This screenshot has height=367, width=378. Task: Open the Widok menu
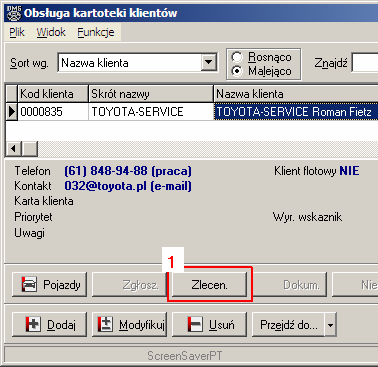point(51,32)
